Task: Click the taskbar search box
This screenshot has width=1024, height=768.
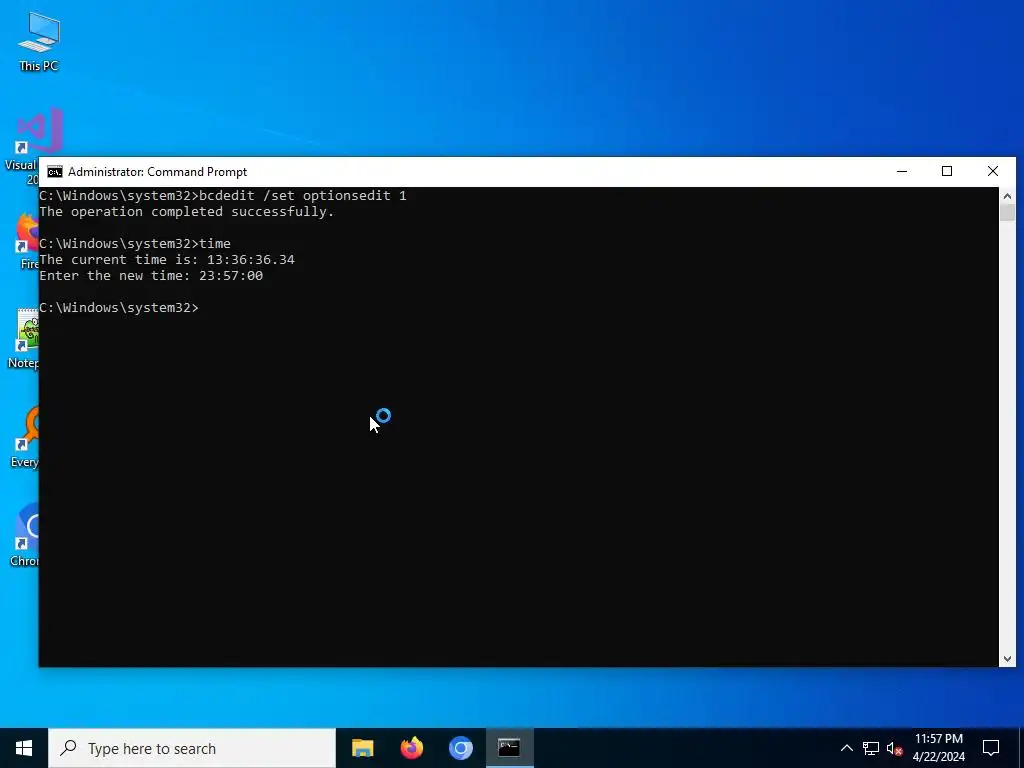Action: pos(192,748)
